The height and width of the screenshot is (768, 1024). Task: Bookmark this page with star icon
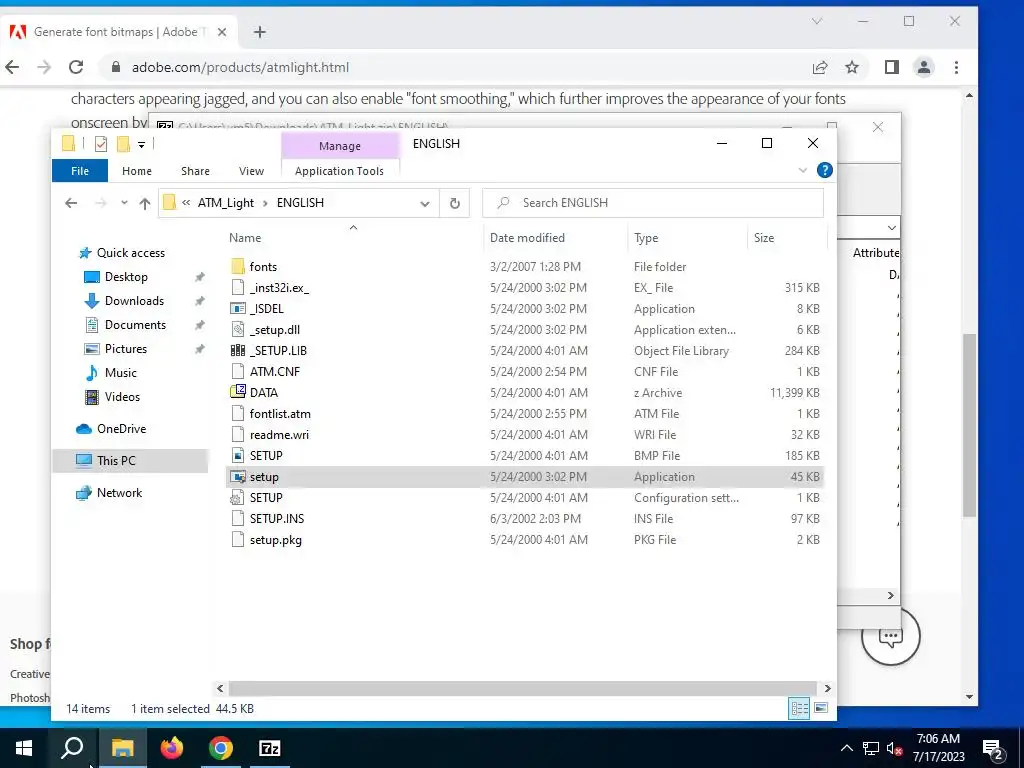(x=852, y=67)
